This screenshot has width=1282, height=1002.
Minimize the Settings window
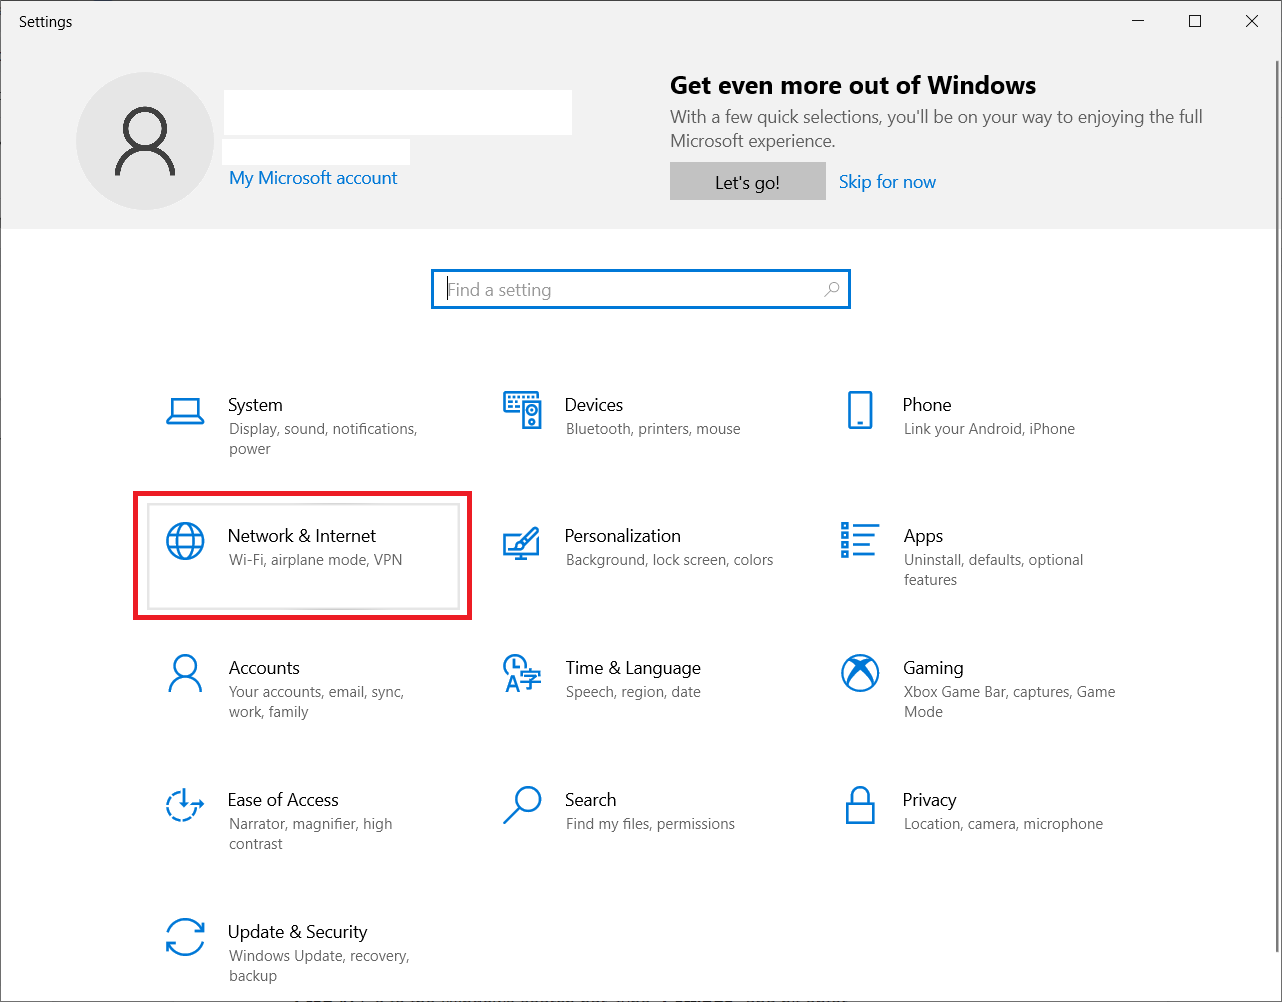tap(1138, 21)
